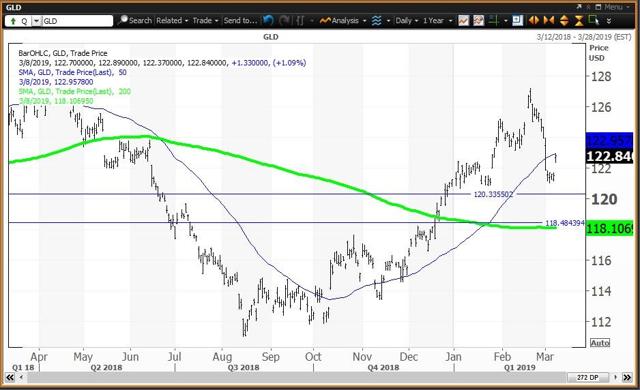The width and height of the screenshot is (640, 390).
Task: Click the scrollbar single right arrow
Action: (x=615, y=378)
